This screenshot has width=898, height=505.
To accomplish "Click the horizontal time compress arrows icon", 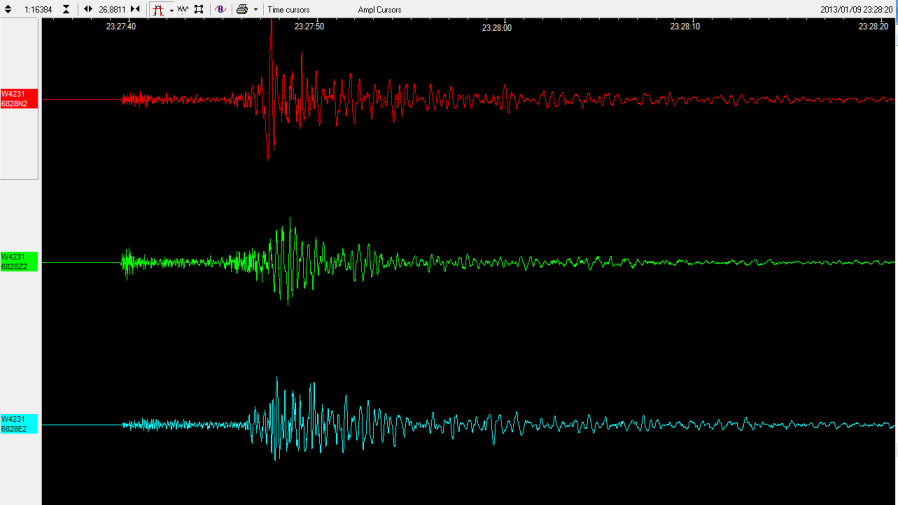I will (x=135, y=9).
